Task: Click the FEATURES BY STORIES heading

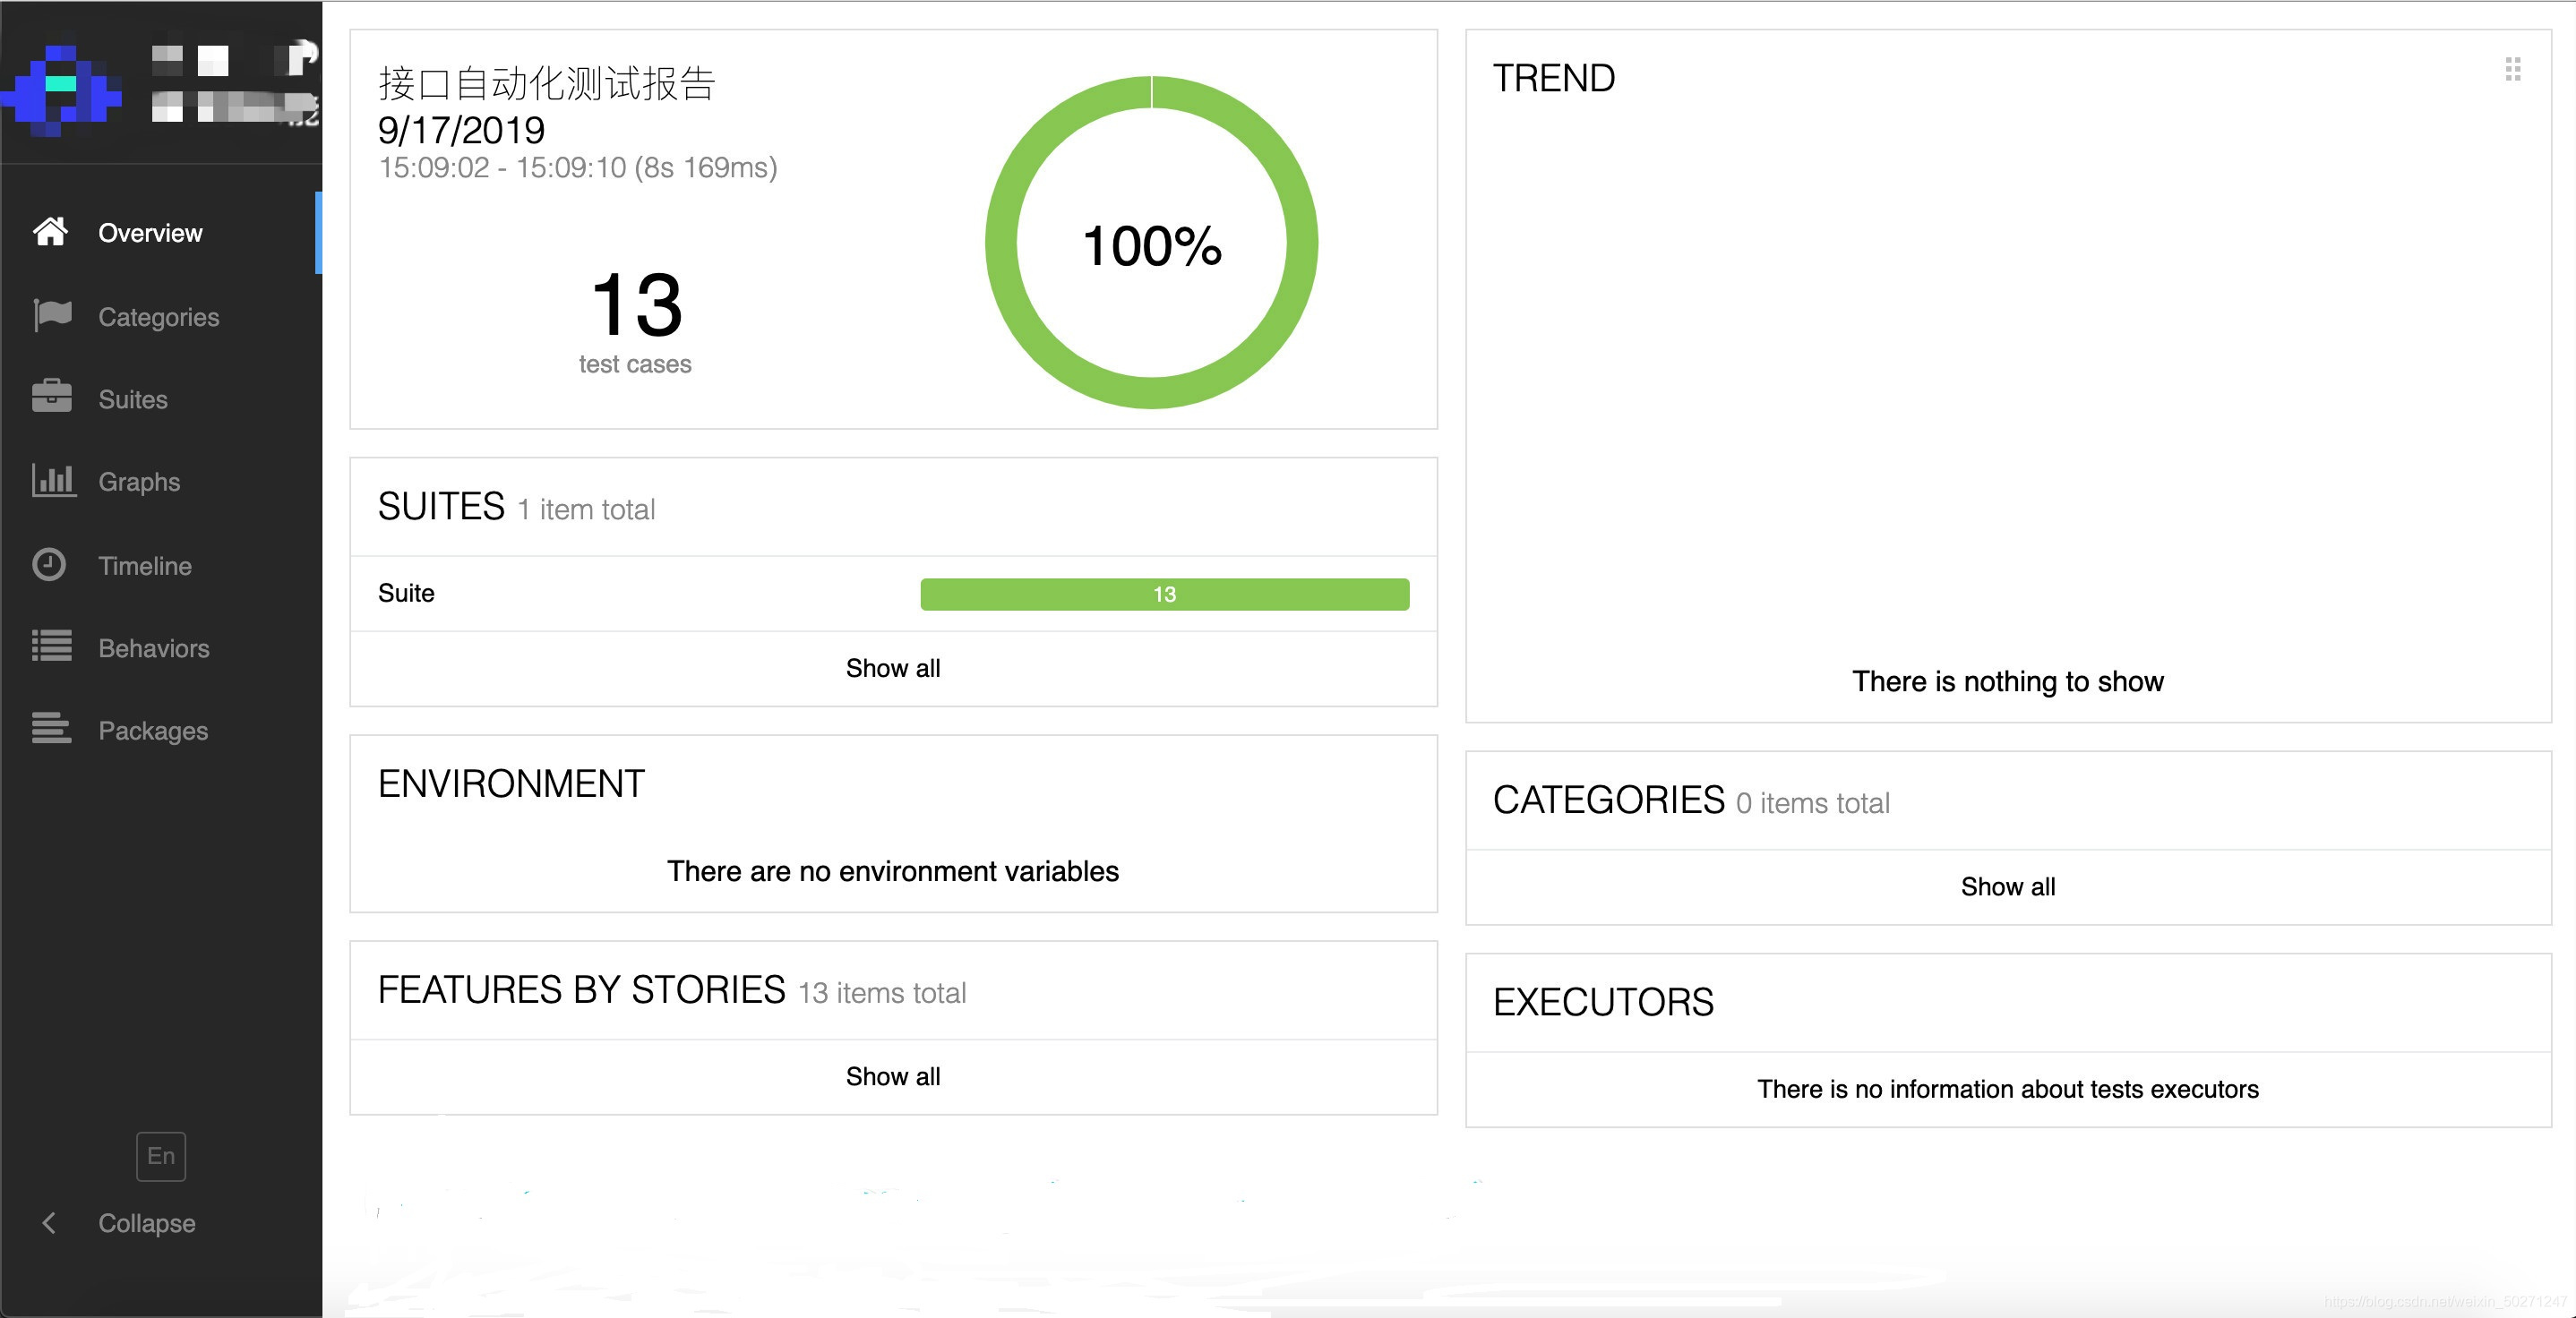Action: click(x=582, y=990)
